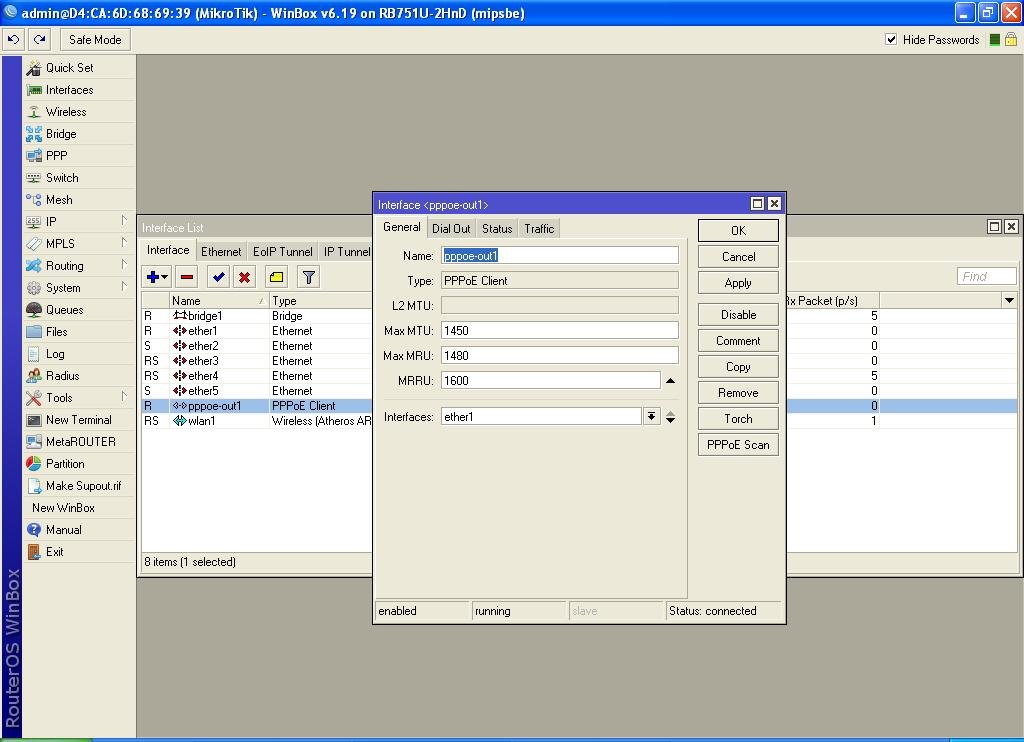Click the Name field containing pppoe-out1

click(x=560, y=255)
